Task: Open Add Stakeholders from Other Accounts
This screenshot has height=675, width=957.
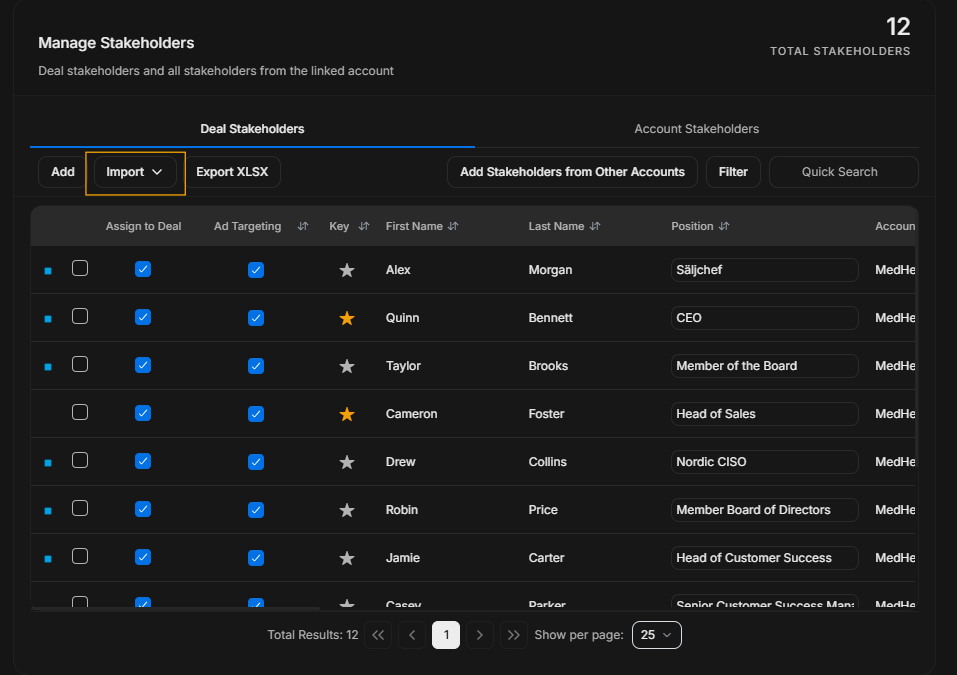Action: pos(572,172)
